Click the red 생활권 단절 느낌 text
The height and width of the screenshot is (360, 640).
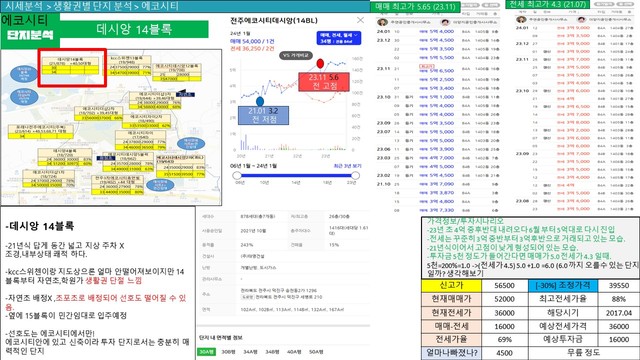[113, 280]
